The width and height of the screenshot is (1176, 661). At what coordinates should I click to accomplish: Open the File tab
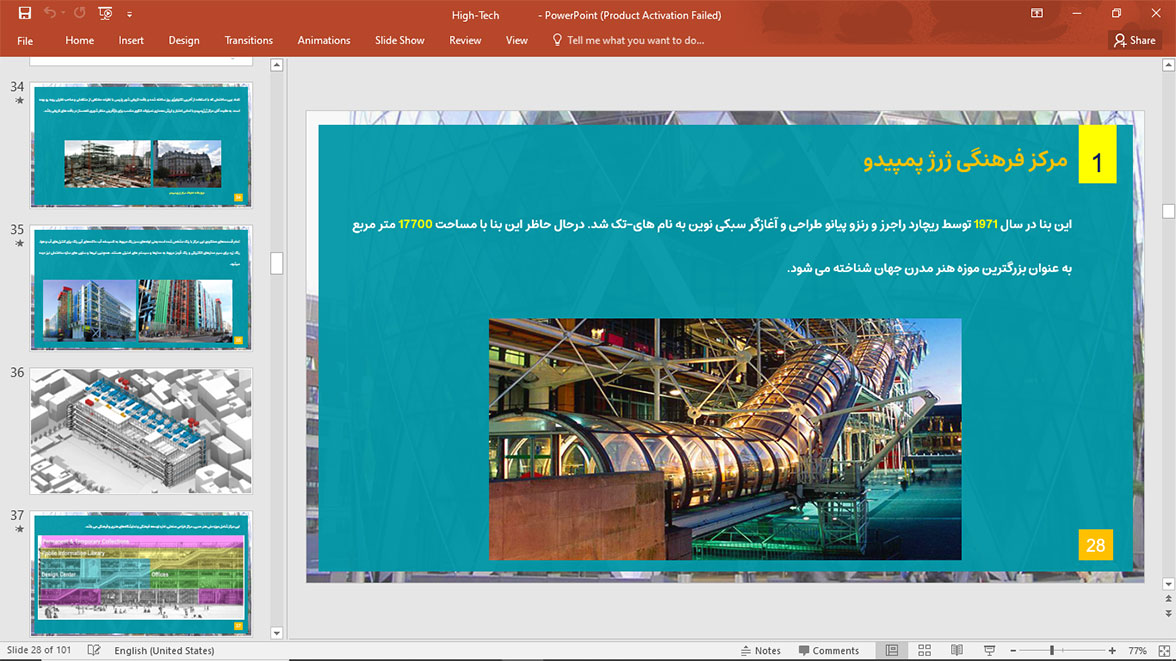point(25,41)
